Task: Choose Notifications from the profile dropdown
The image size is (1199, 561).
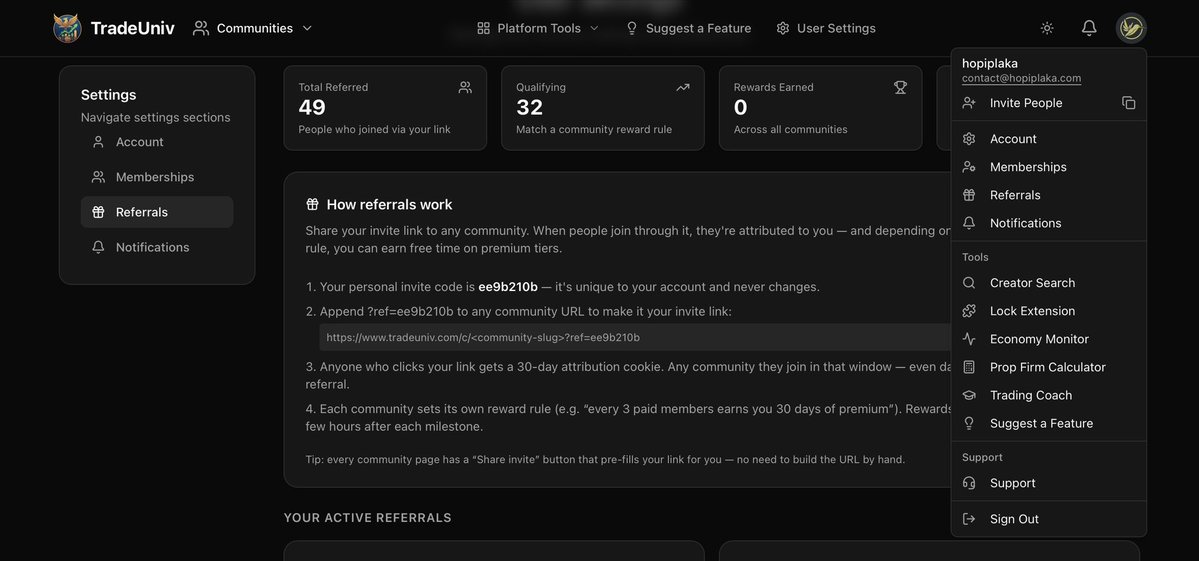Action: (x=1048, y=223)
